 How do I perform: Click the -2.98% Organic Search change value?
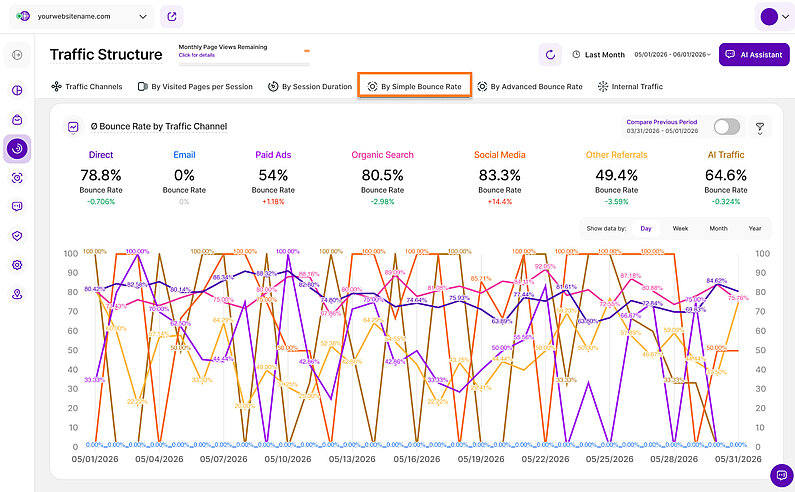click(x=382, y=202)
